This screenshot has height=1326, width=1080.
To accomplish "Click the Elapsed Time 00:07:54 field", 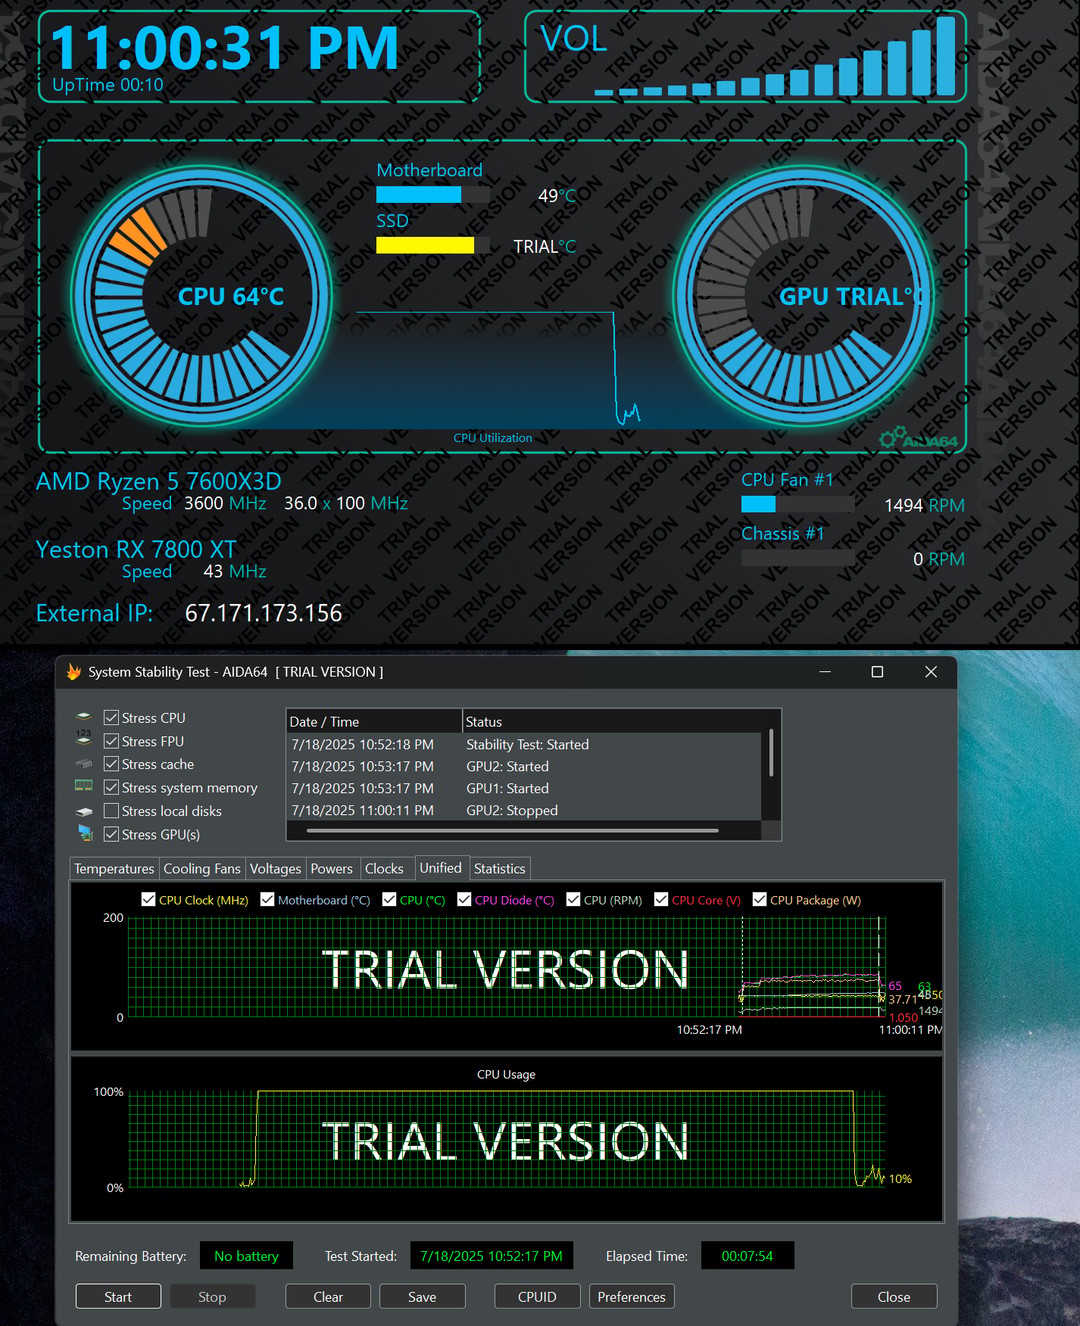I will point(747,1256).
